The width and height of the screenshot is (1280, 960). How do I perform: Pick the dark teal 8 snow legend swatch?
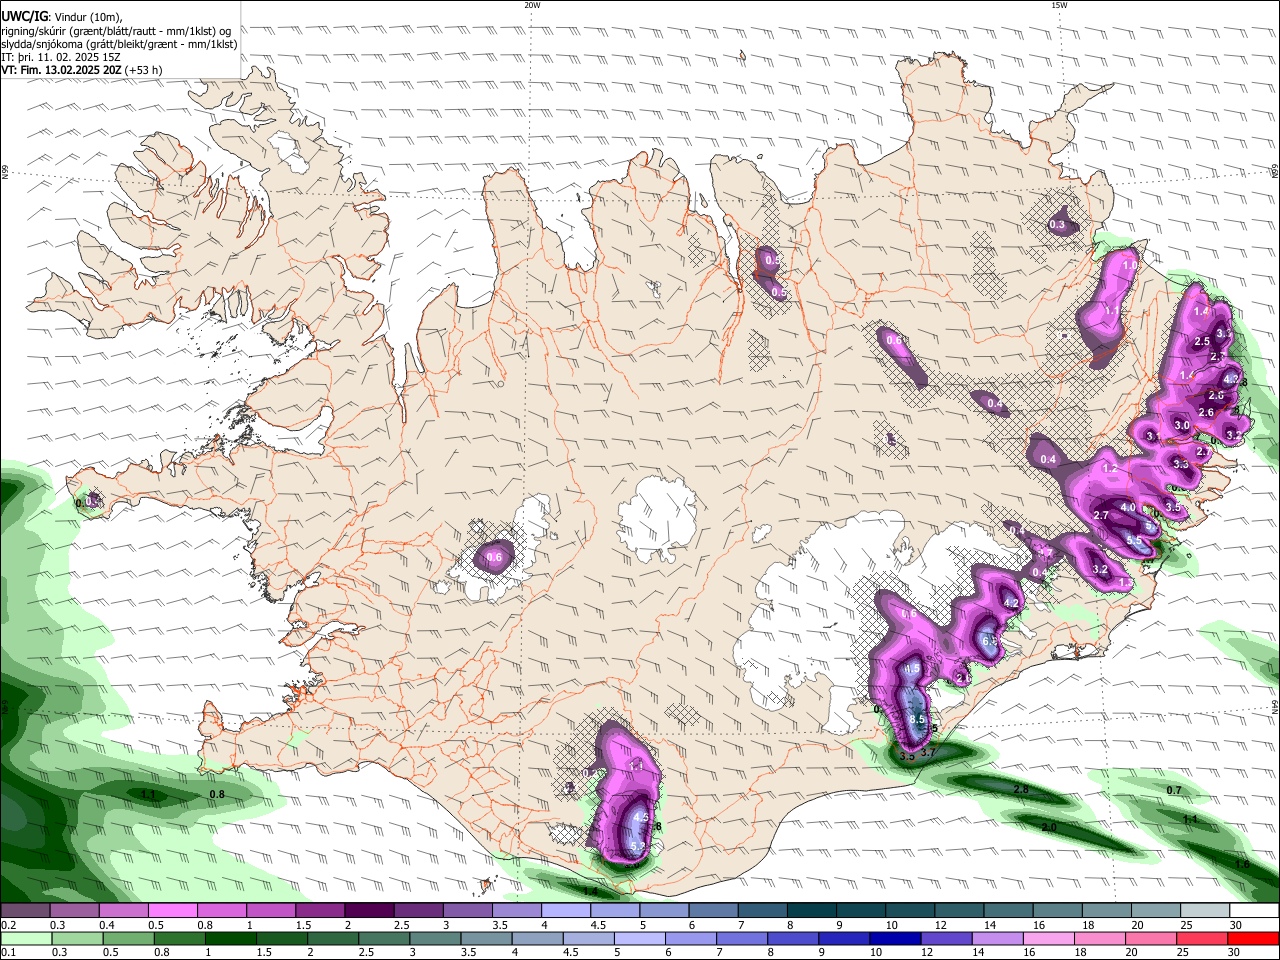811,911
